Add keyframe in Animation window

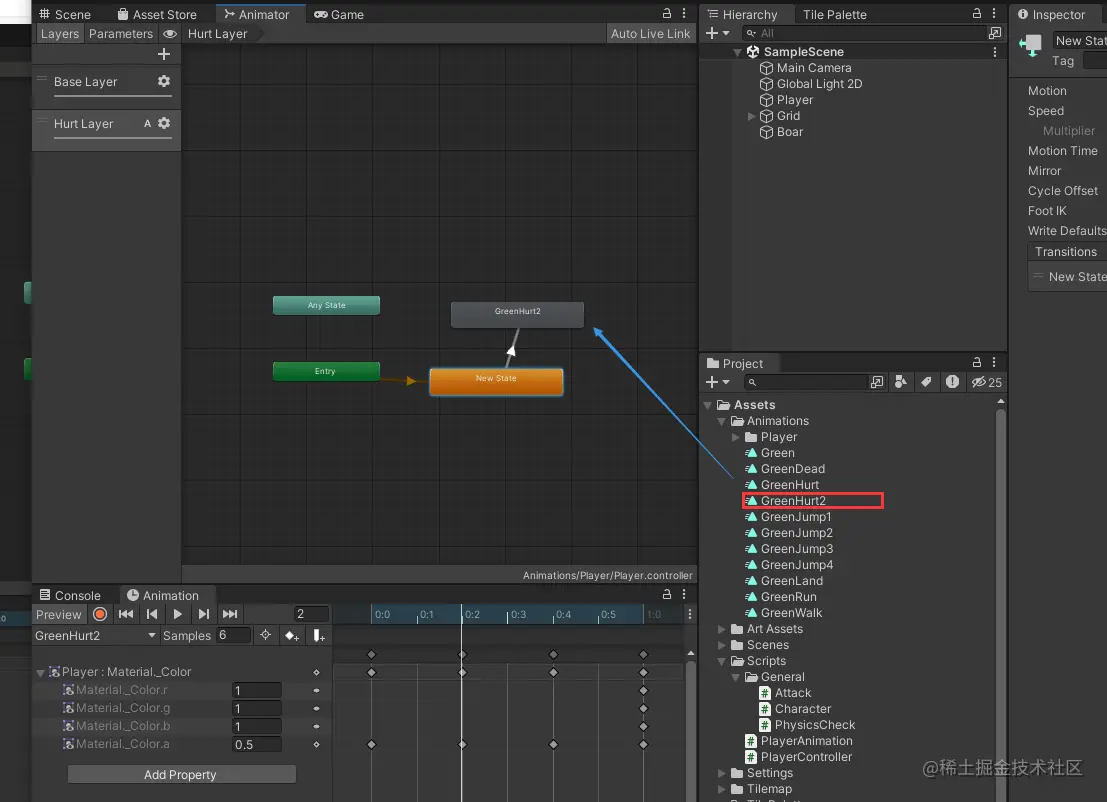(292, 635)
